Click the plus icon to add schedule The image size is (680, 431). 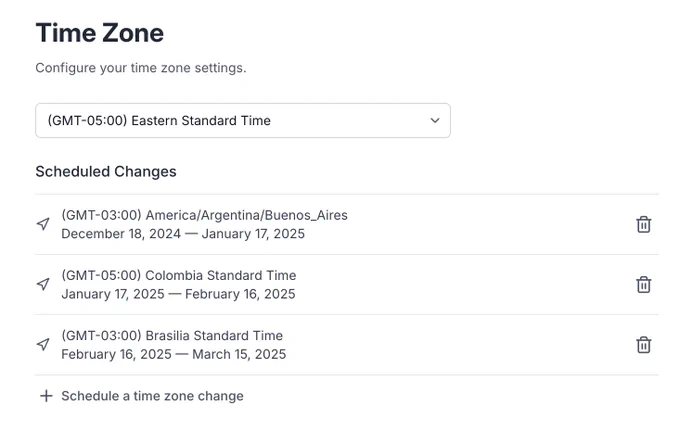tap(46, 396)
